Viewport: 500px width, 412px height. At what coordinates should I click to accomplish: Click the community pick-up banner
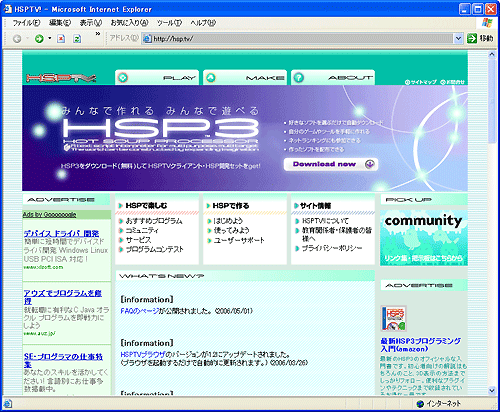[424, 238]
